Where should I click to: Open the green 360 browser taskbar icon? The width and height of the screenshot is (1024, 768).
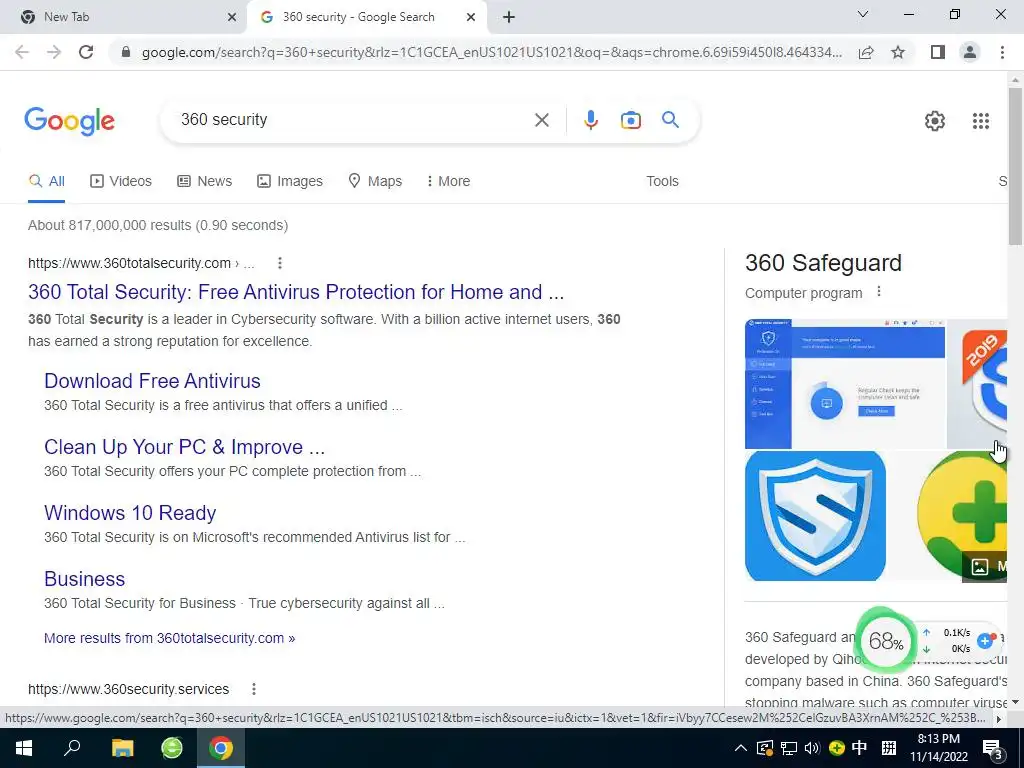pos(172,748)
